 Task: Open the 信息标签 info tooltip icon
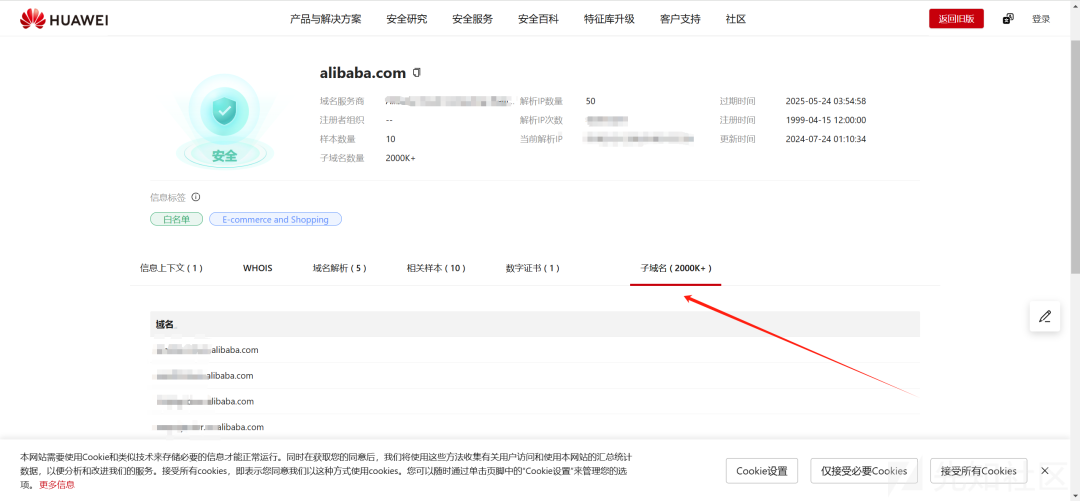[196, 197]
